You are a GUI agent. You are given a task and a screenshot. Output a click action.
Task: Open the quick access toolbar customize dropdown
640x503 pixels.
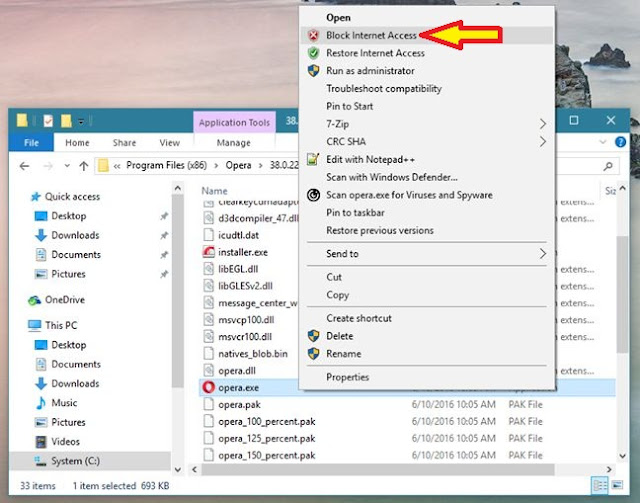81,121
